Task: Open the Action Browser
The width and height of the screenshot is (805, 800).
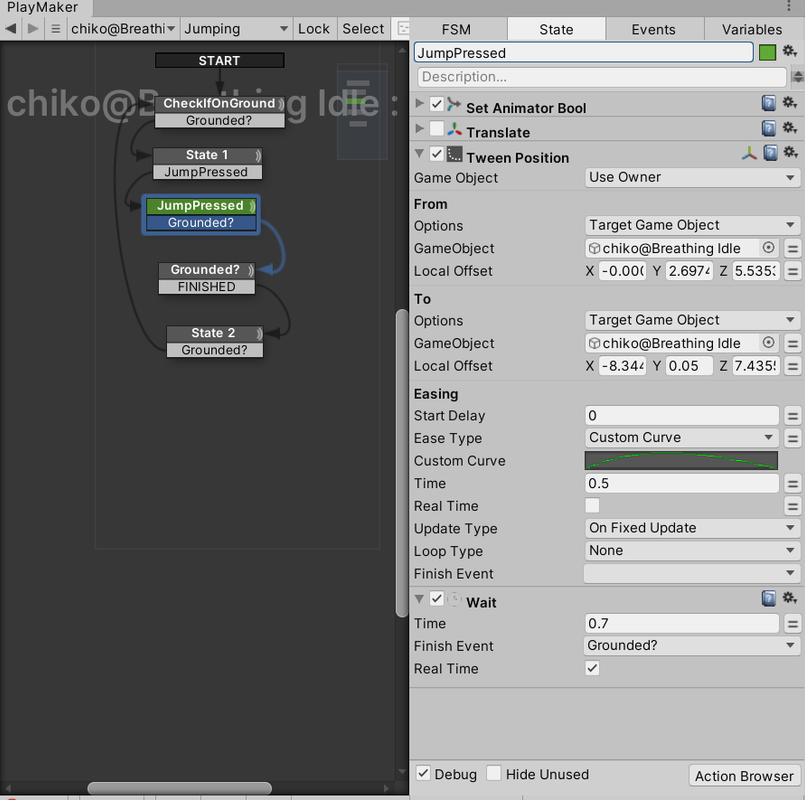Action: click(x=744, y=775)
